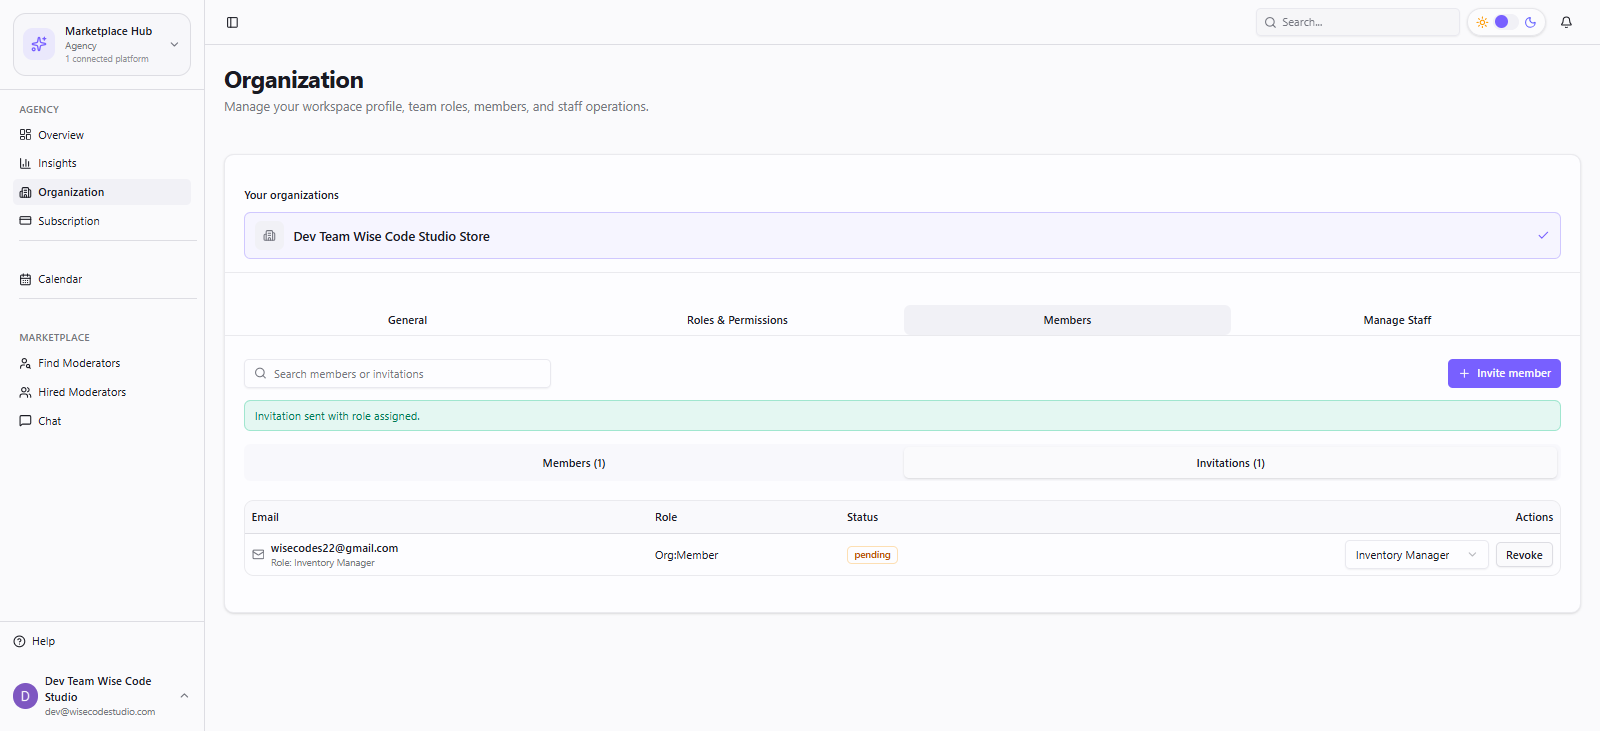This screenshot has height=731, width=1600.
Task: Open Calendar from the sidebar
Action: pyautogui.click(x=102, y=279)
